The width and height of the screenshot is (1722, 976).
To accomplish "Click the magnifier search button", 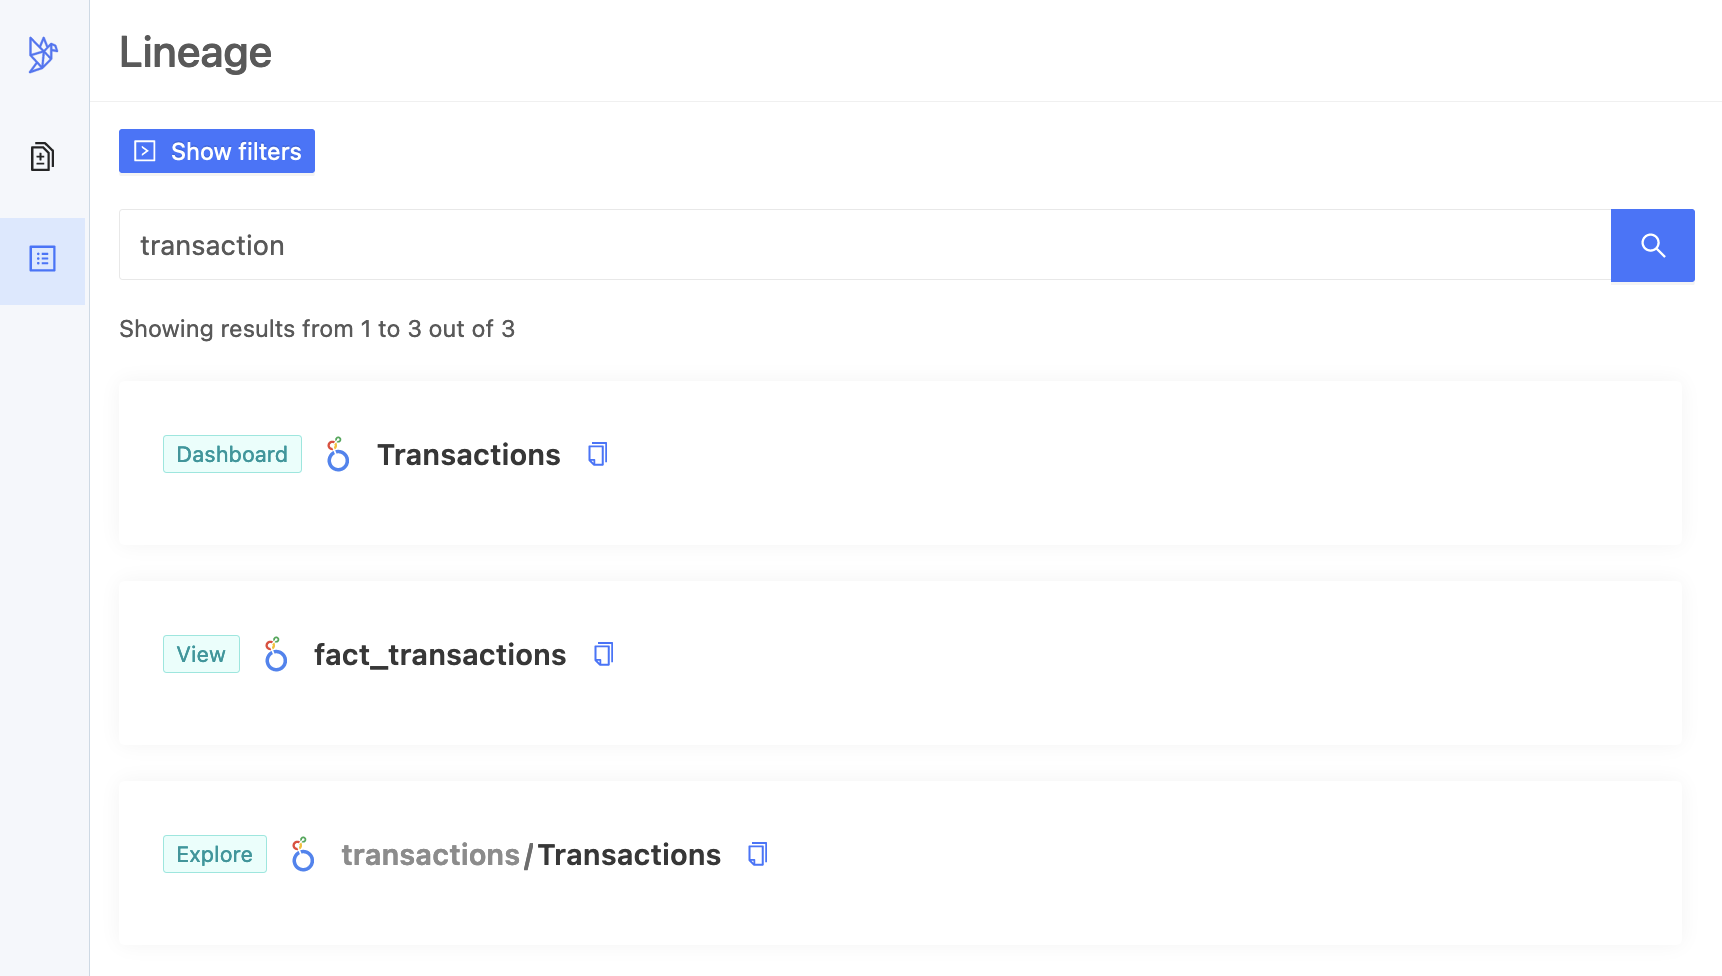I will (x=1652, y=245).
